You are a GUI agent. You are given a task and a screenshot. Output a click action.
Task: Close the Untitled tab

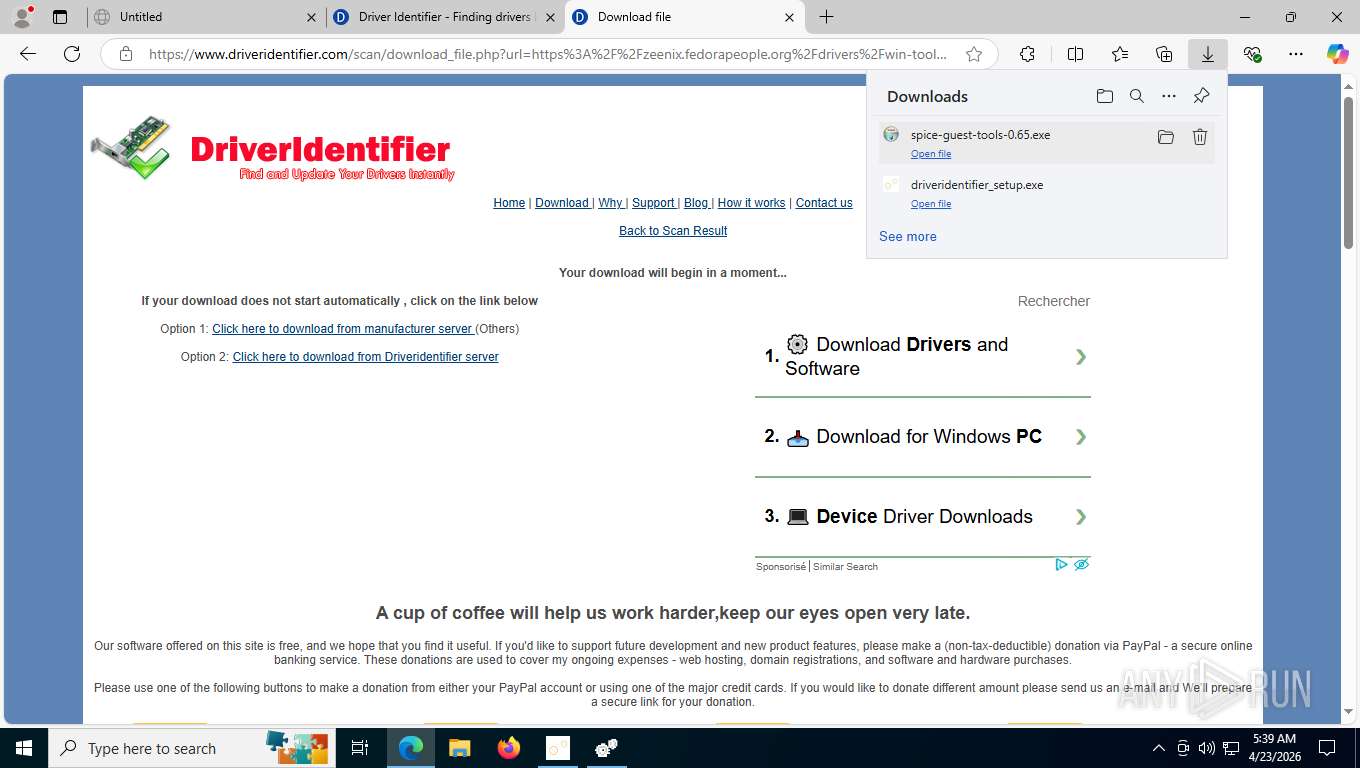click(311, 17)
